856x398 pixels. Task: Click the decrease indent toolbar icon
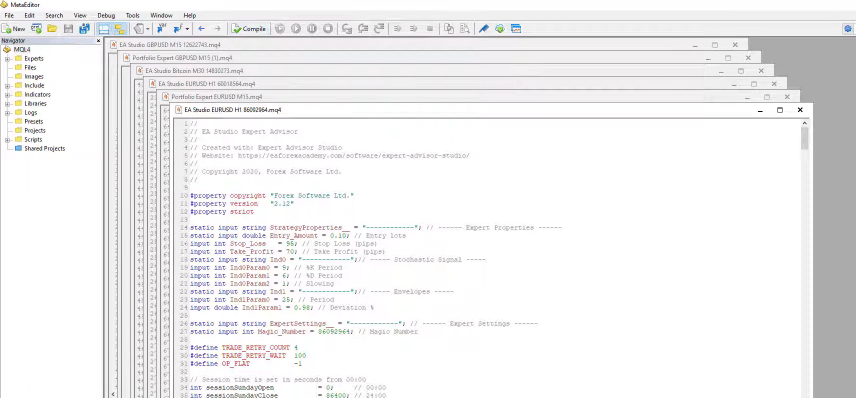(x=414, y=29)
